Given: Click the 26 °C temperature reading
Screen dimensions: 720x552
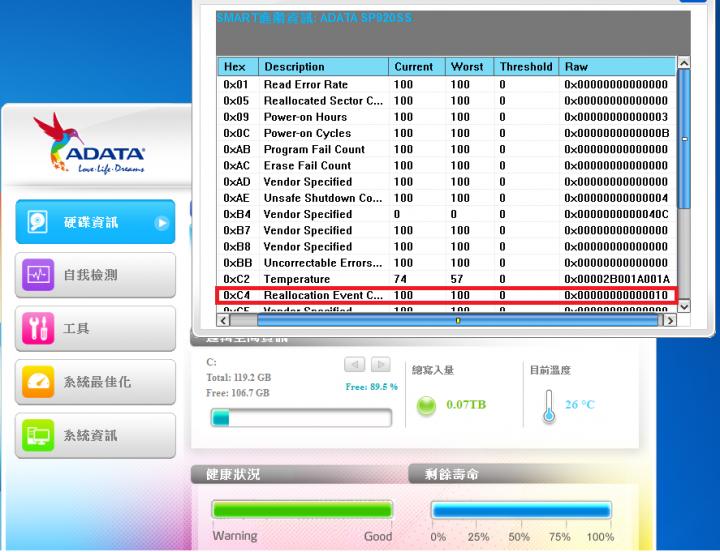Looking at the screenshot, I should point(579,405).
